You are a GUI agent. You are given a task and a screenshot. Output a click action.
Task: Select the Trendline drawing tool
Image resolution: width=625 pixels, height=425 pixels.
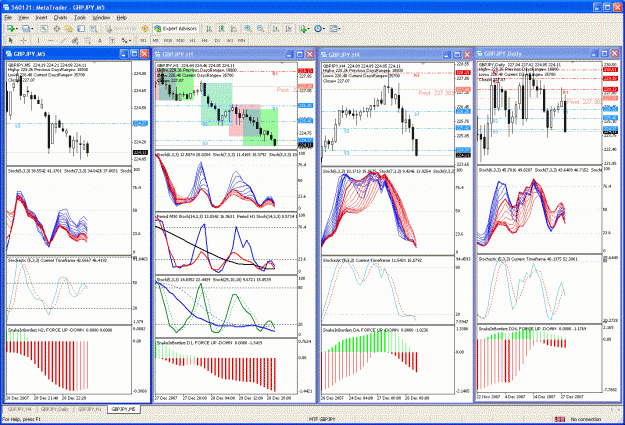[x=63, y=40]
